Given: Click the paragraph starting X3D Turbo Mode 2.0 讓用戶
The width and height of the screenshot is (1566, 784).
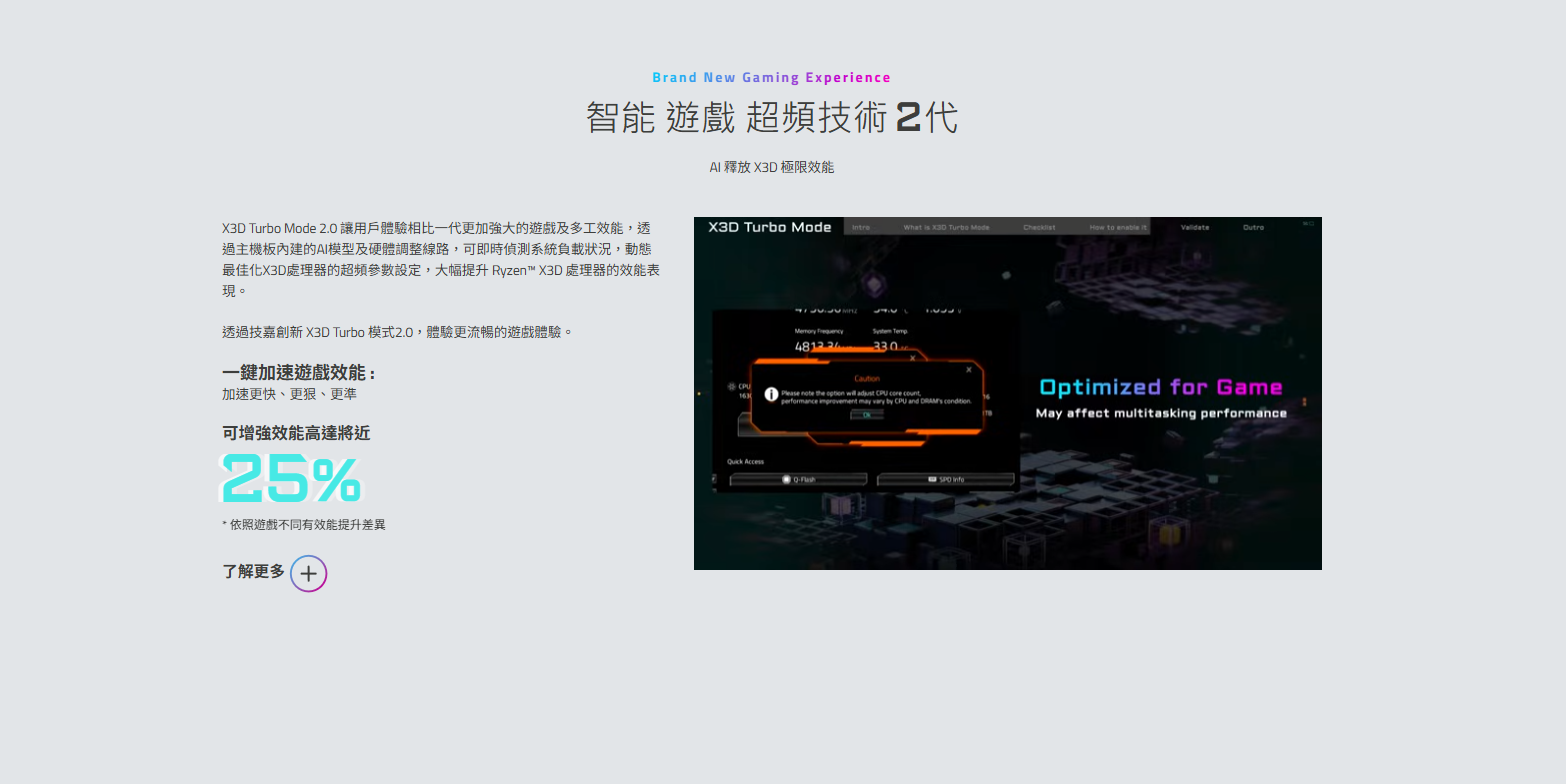Looking at the screenshot, I should point(441,259).
